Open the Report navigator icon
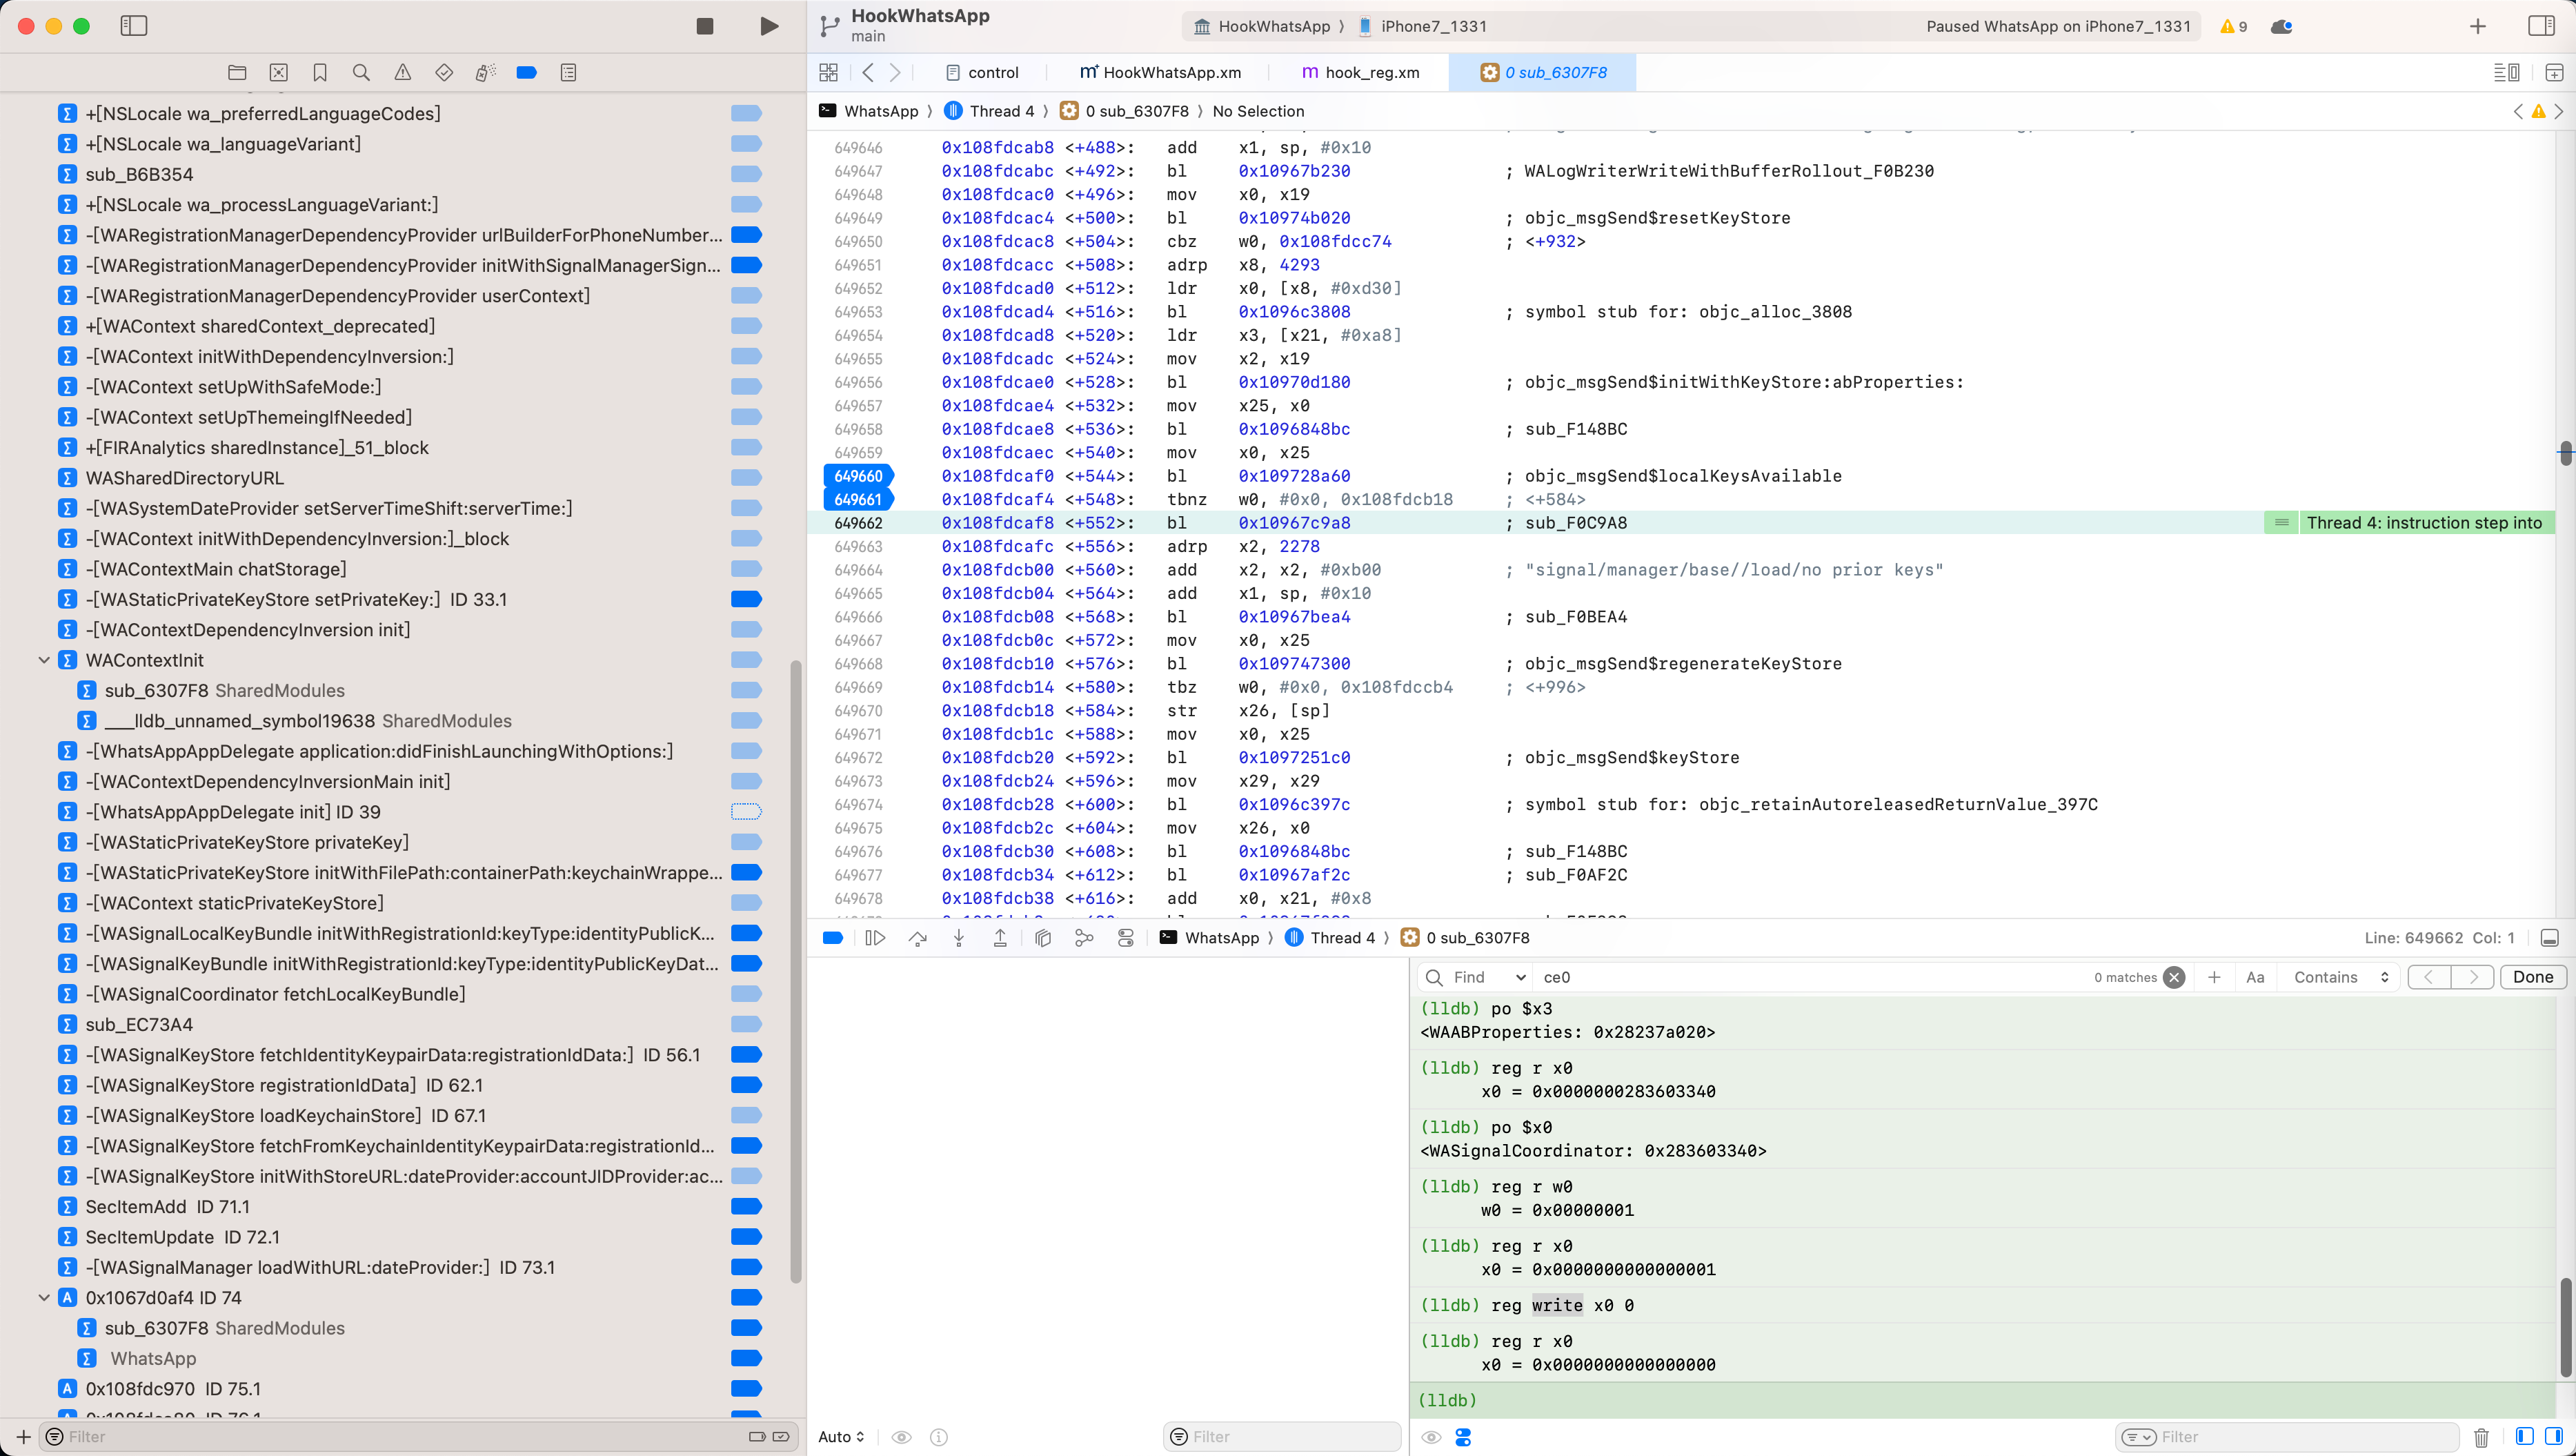Image resolution: width=2576 pixels, height=1456 pixels. [x=568, y=72]
